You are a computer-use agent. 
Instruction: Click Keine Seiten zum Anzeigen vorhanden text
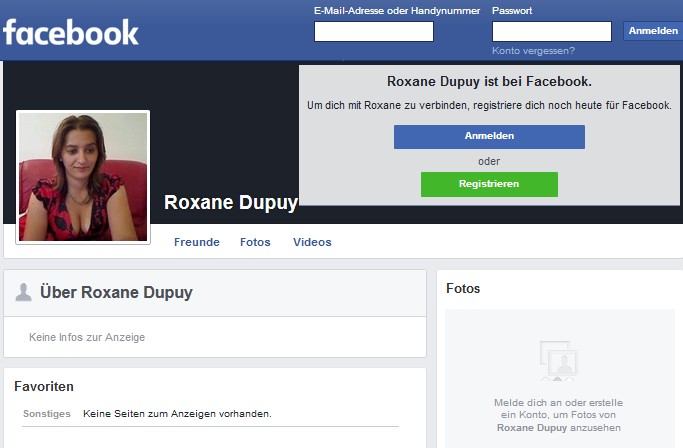click(177, 414)
